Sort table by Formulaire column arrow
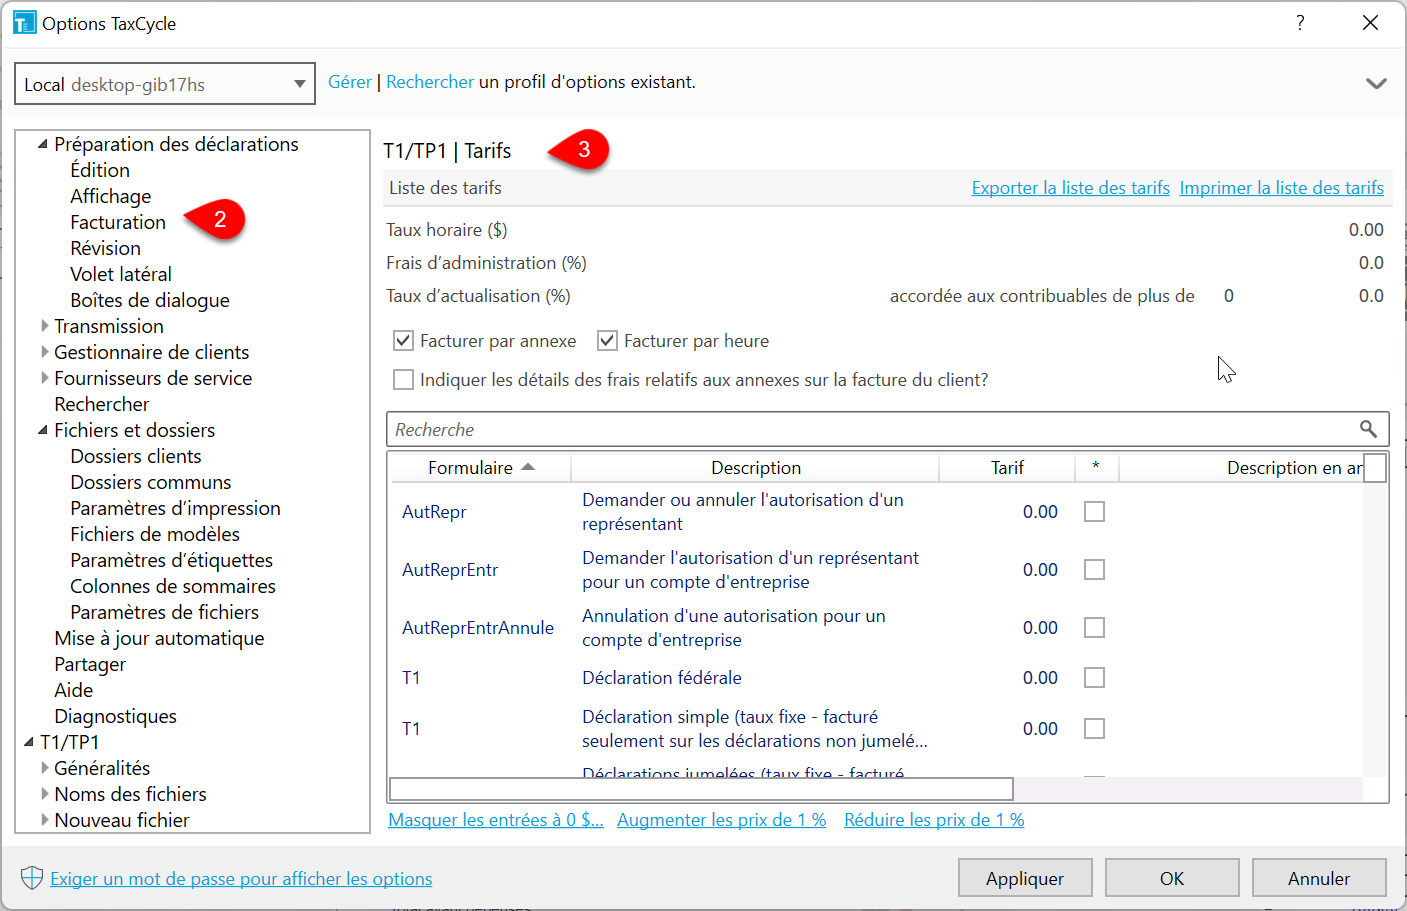Image resolution: width=1407 pixels, height=911 pixels. click(x=528, y=467)
